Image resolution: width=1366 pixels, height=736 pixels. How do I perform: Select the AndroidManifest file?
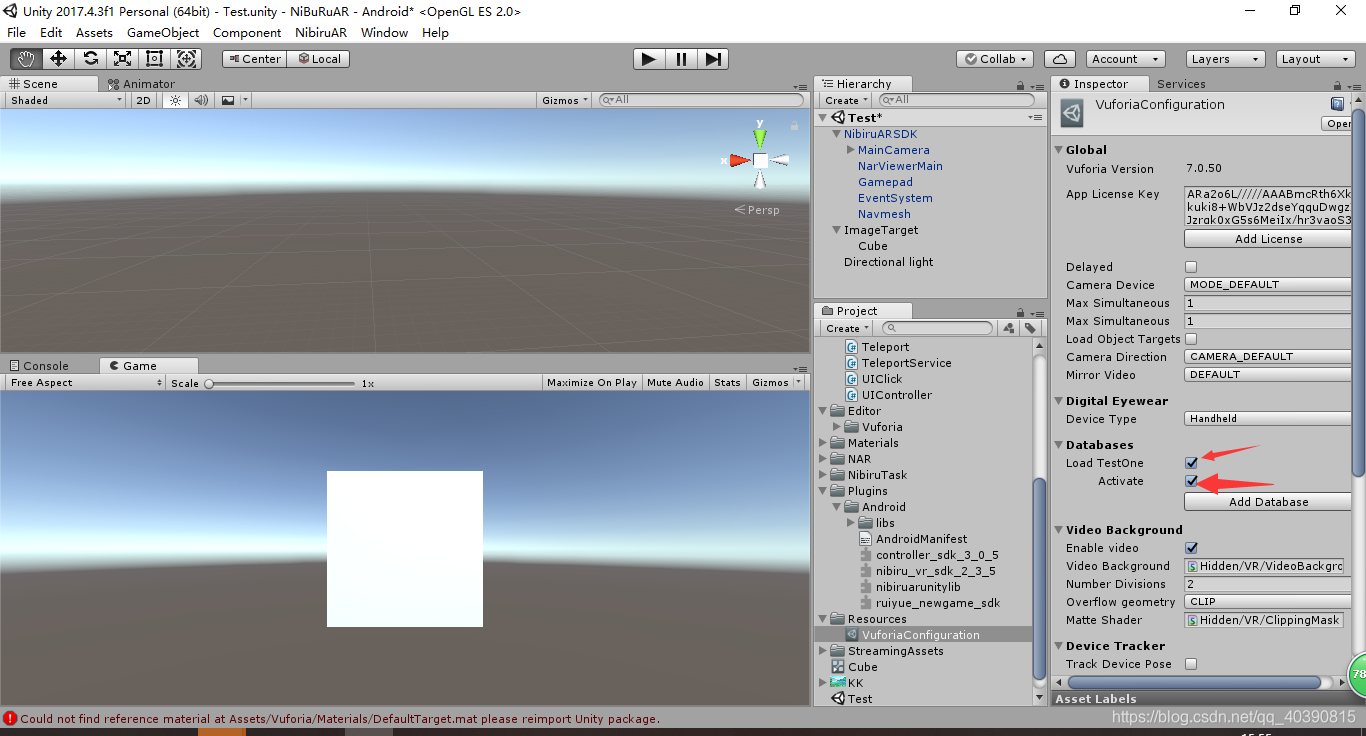click(921, 539)
